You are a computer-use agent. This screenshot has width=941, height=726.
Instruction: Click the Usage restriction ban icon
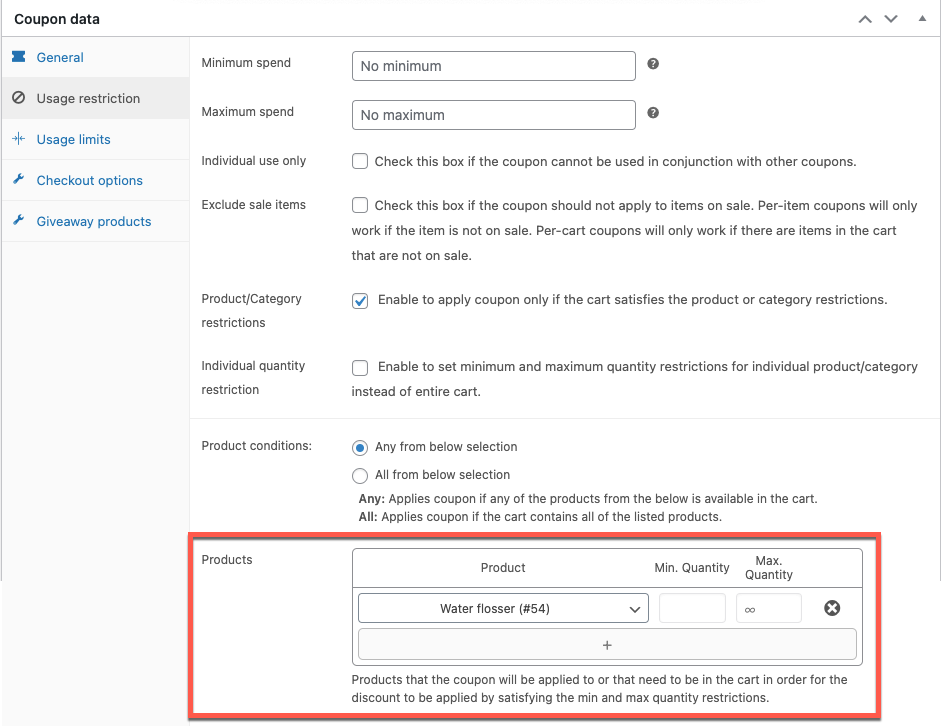19,97
